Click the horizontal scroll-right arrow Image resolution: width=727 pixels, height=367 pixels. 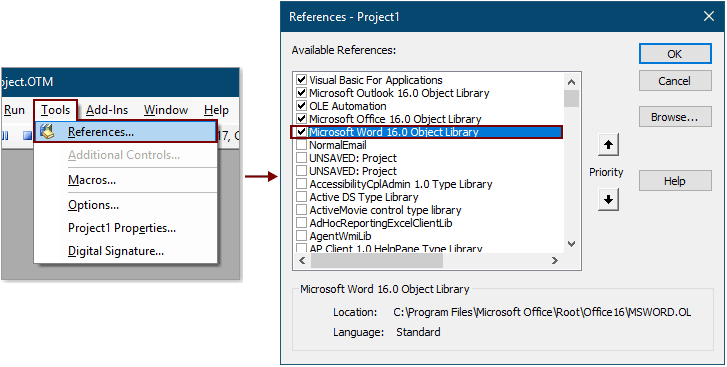[555, 261]
